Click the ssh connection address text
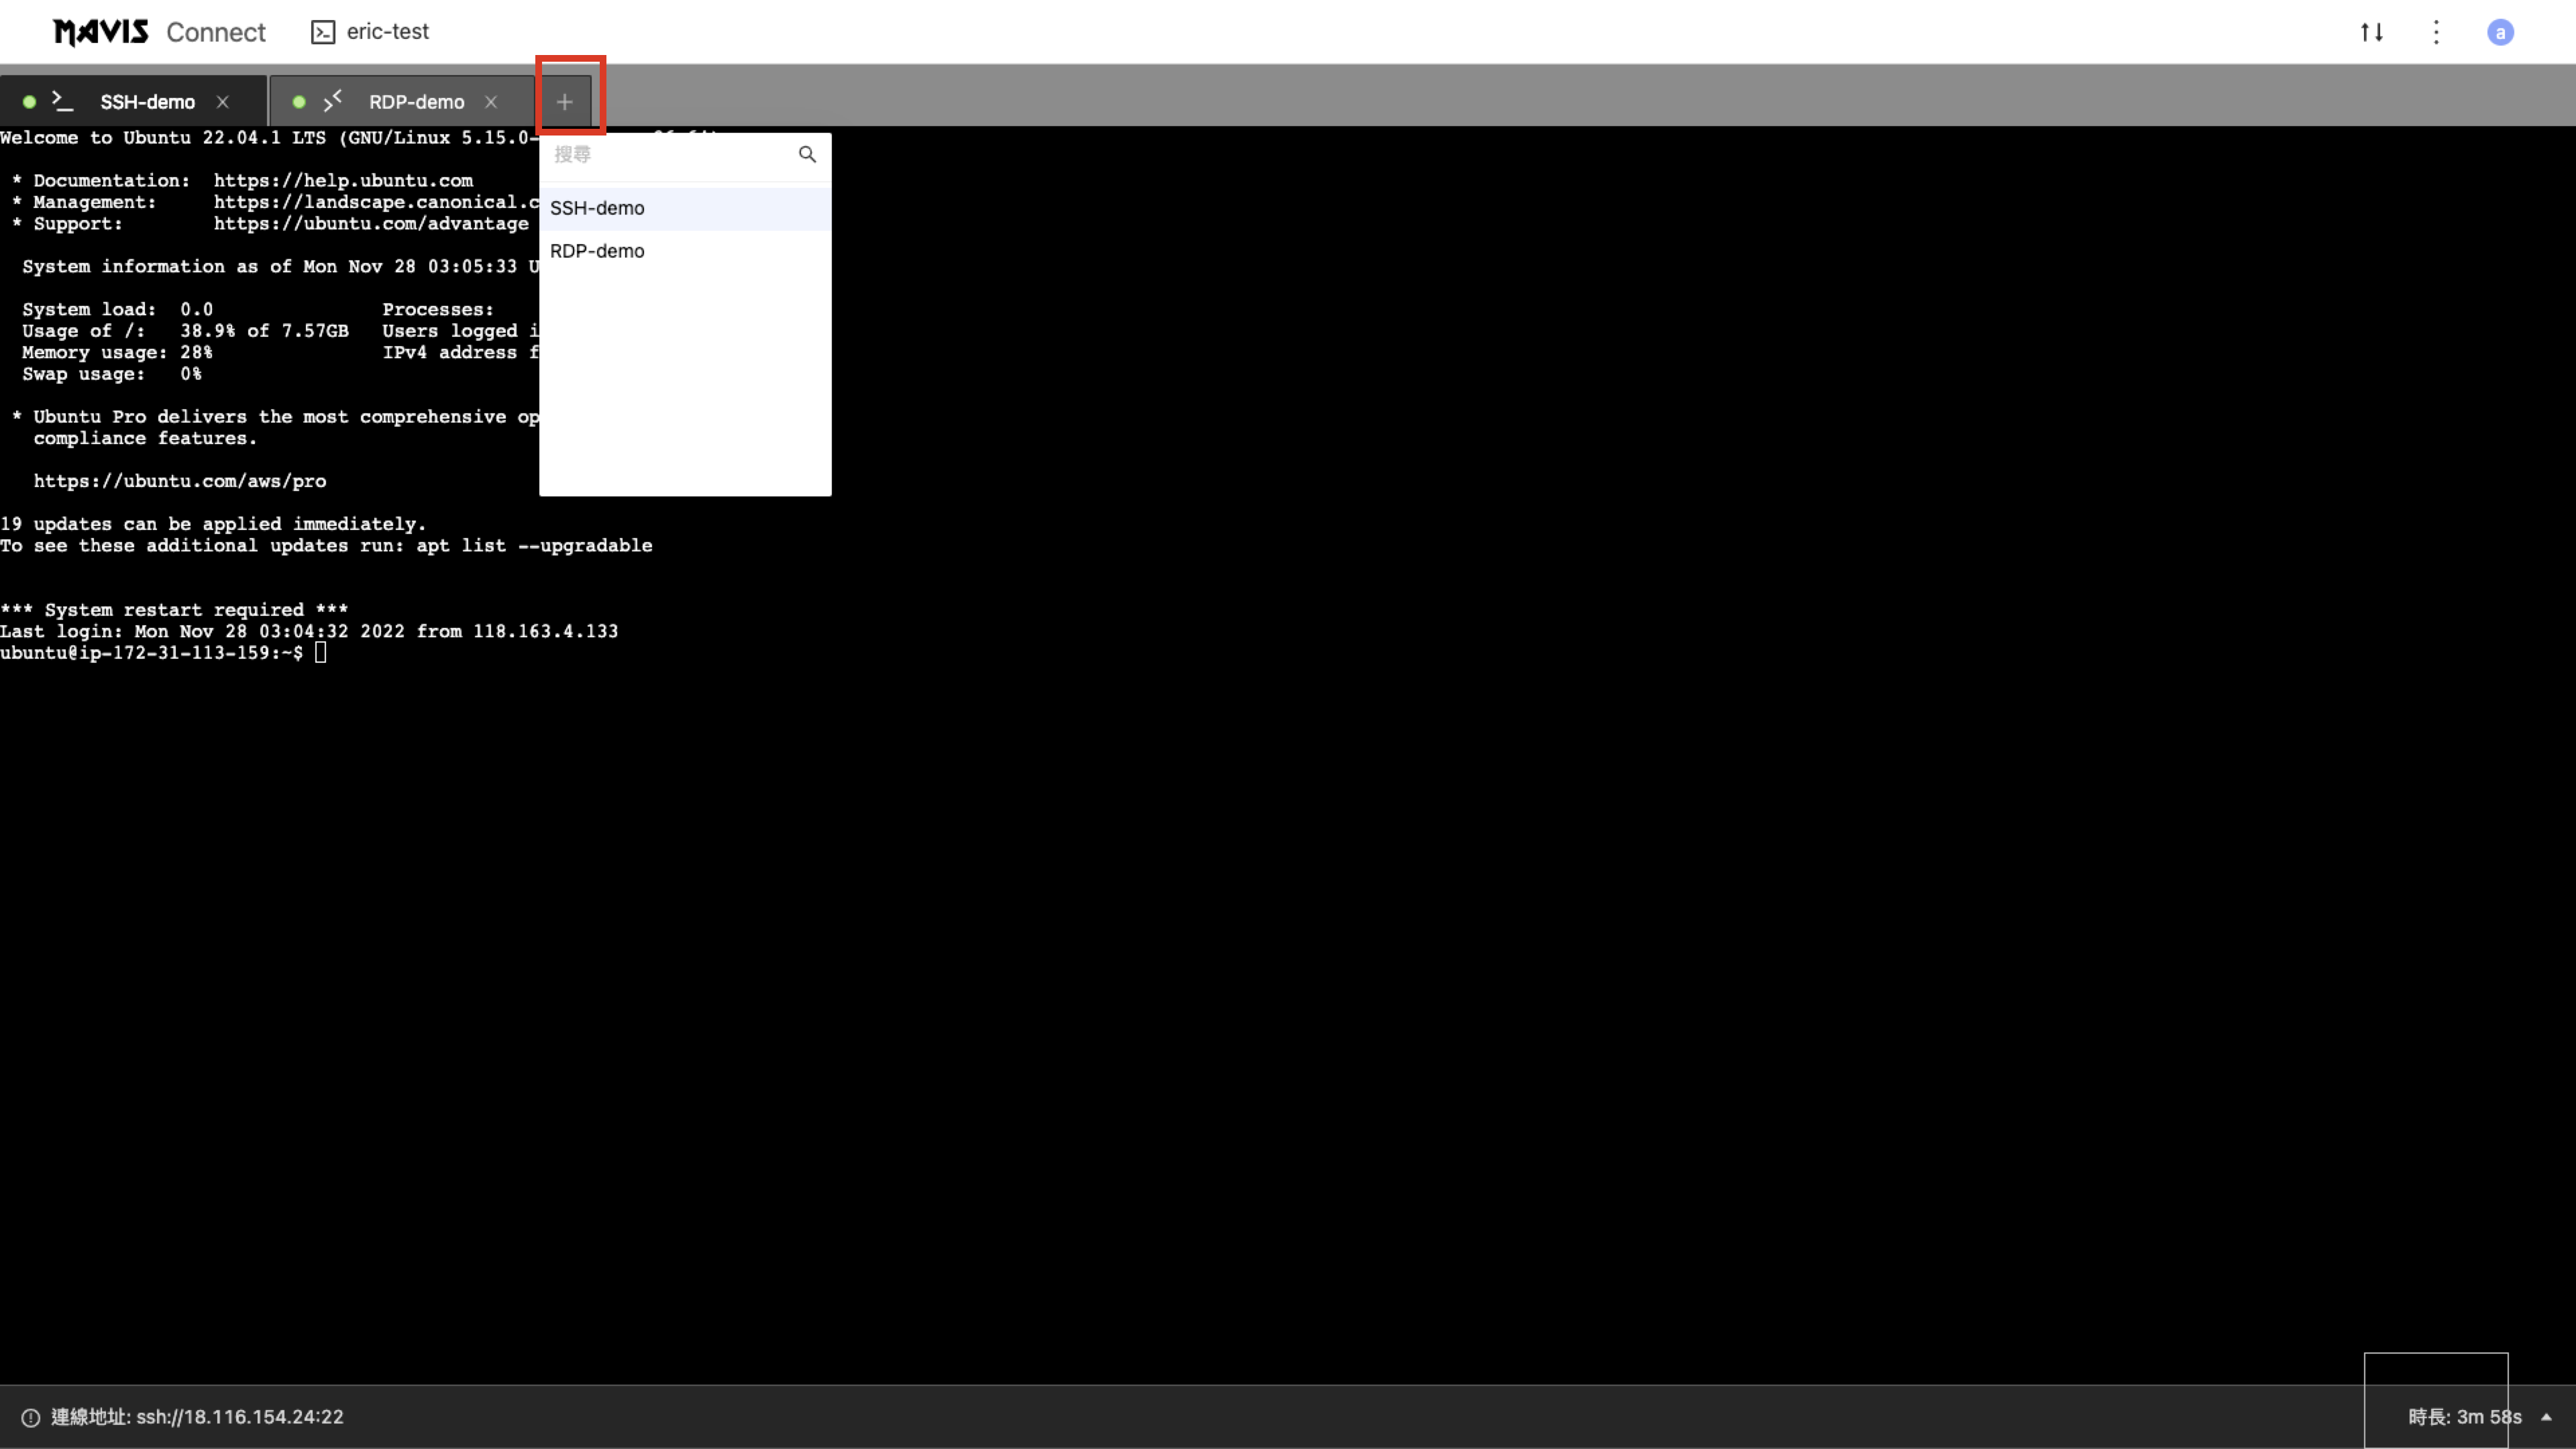The height and width of the screenshot is (1449, 2576). point(240,1417)
